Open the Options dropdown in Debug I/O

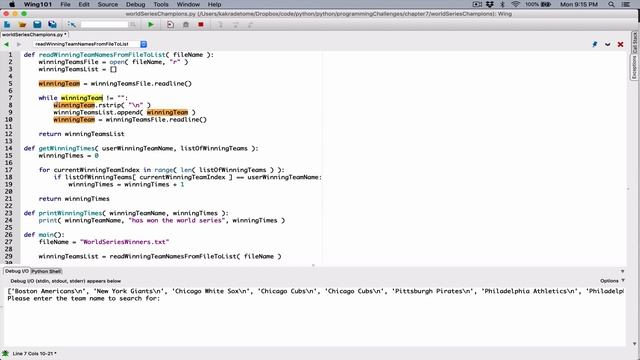coord(612,281)
